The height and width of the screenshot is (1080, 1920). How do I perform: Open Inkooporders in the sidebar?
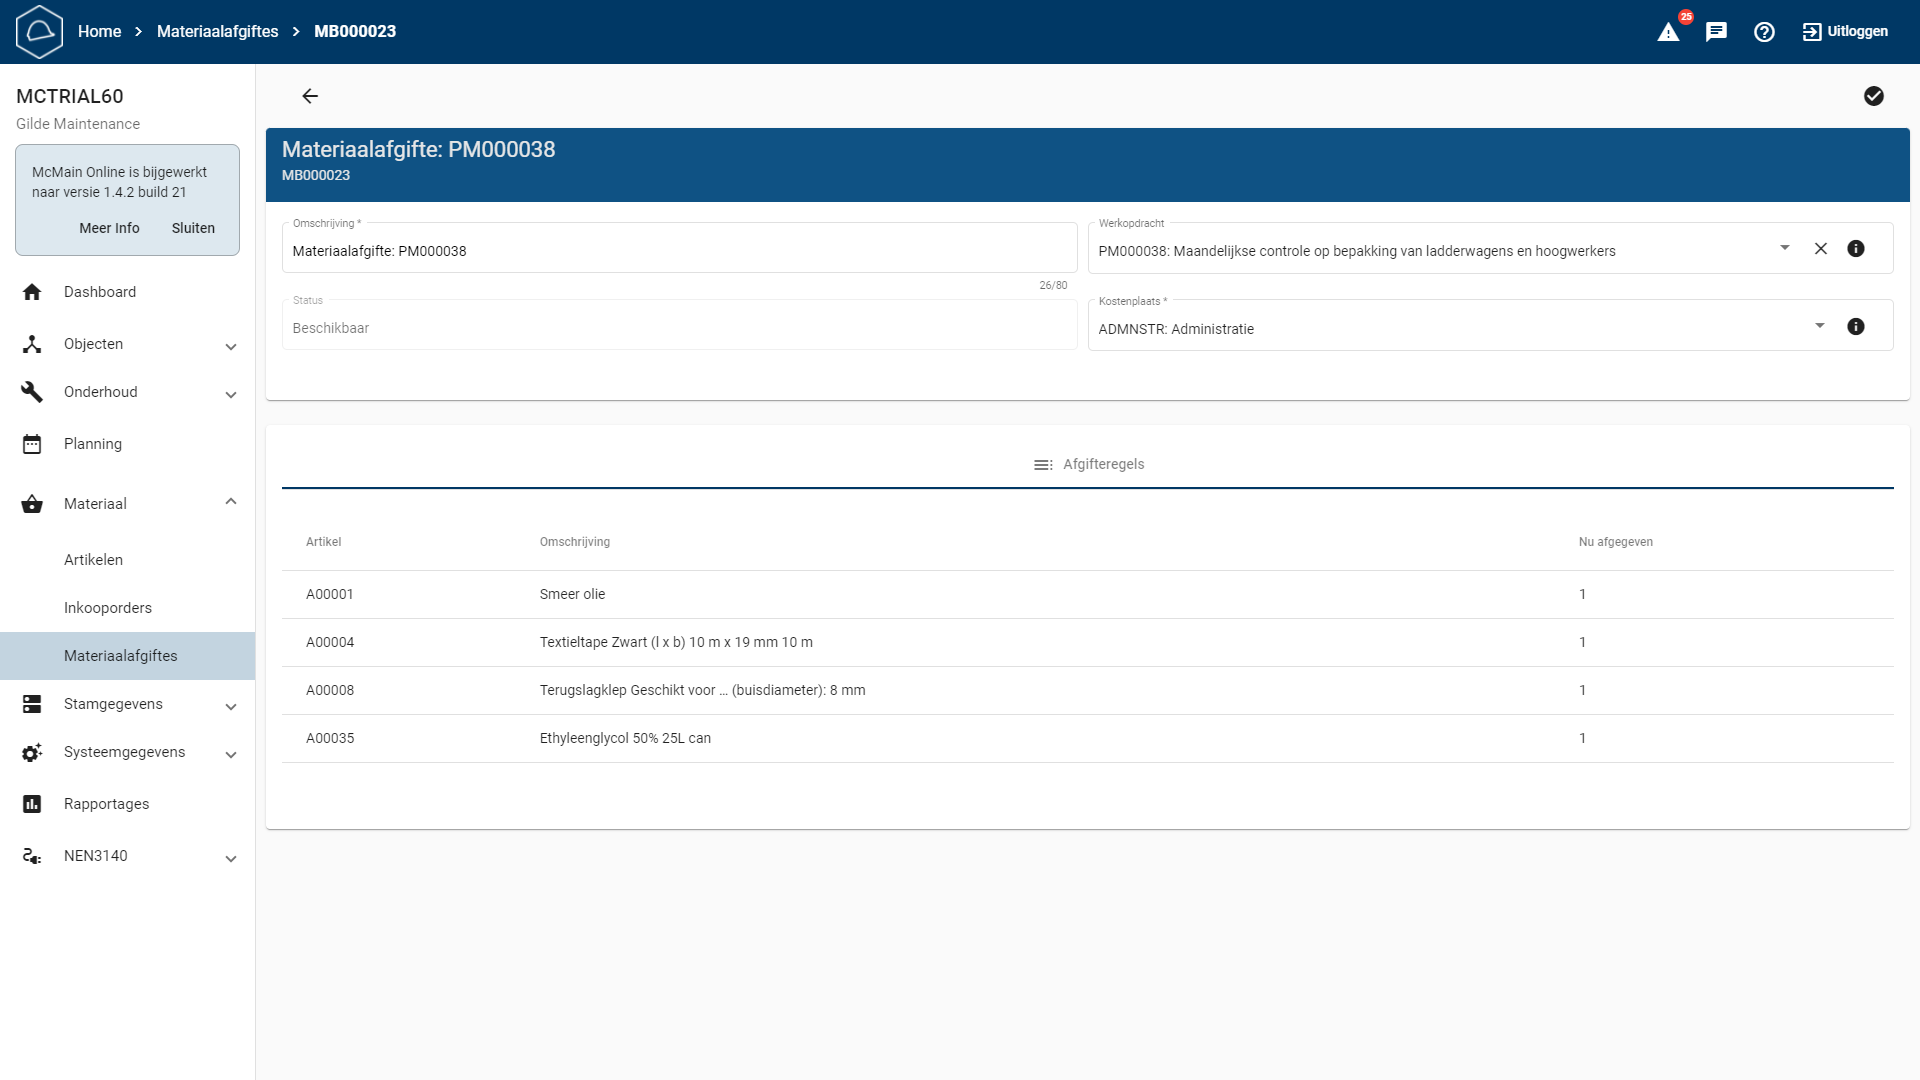tap(108, 608)
